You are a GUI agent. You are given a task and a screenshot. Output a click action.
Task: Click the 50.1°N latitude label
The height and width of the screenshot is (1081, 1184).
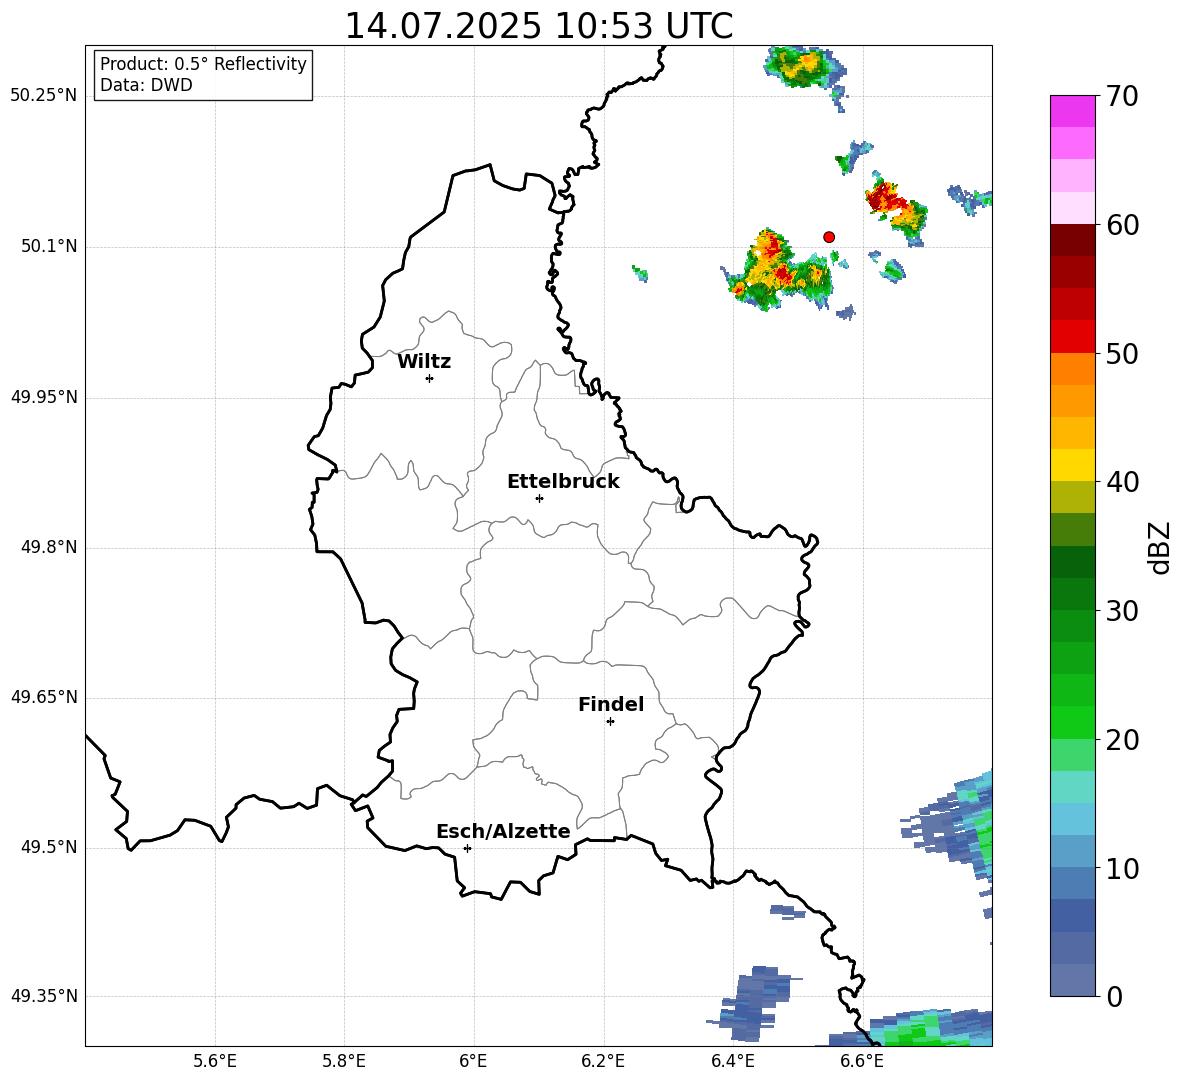49,246
